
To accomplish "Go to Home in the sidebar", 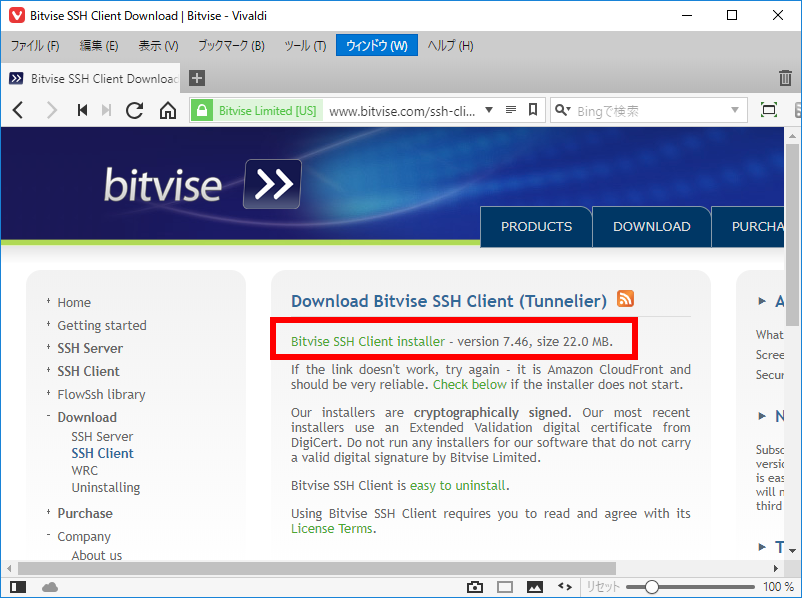I will pyautogui.click(x=74, y=302).
